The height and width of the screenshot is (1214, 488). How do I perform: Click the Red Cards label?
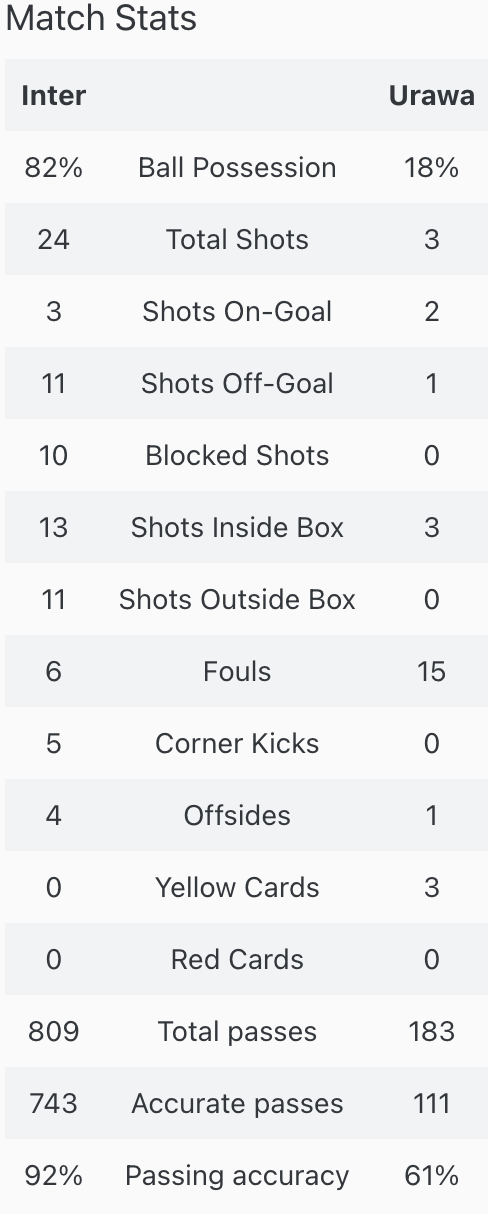[x=237, y=960]
